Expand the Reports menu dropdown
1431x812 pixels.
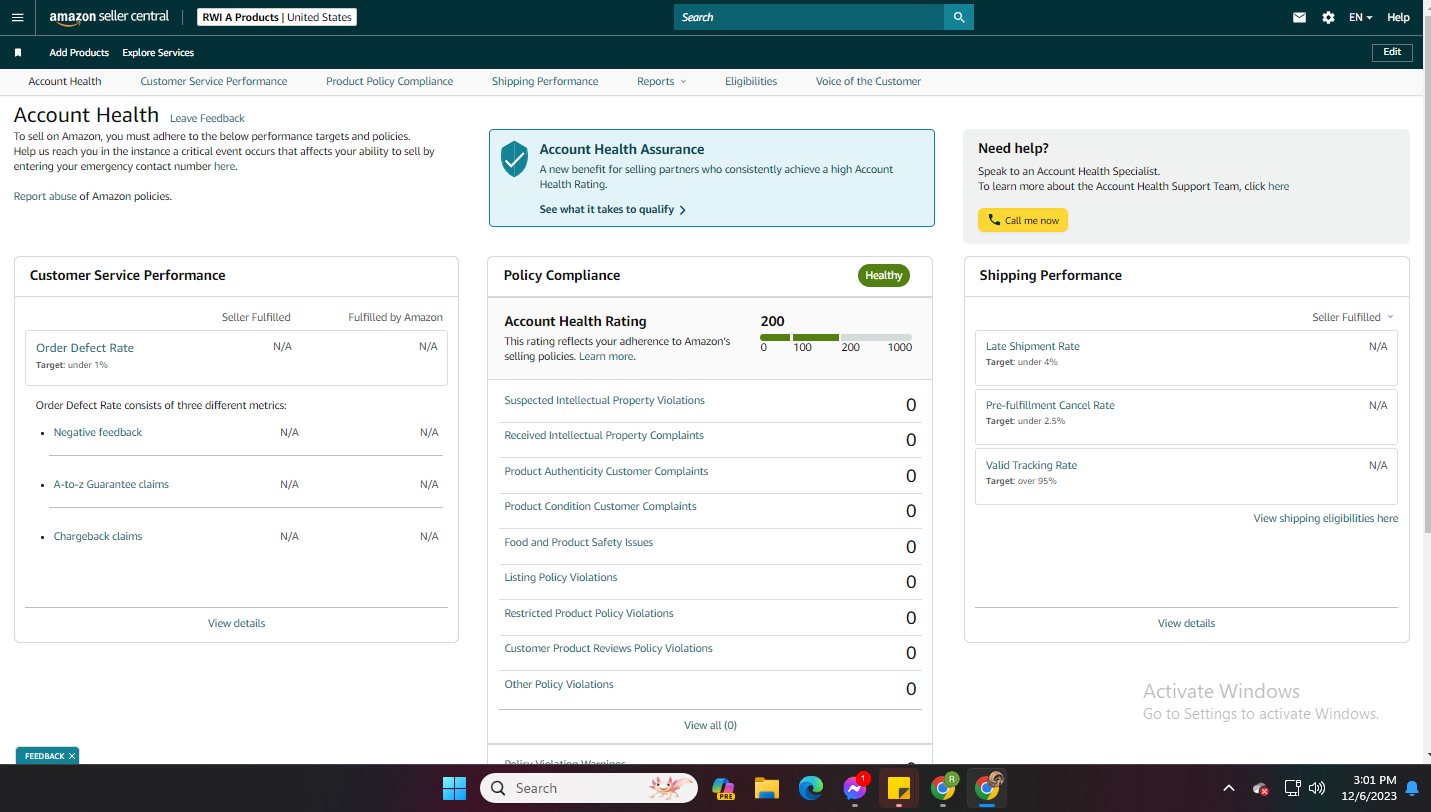click(x=661, y=81)
